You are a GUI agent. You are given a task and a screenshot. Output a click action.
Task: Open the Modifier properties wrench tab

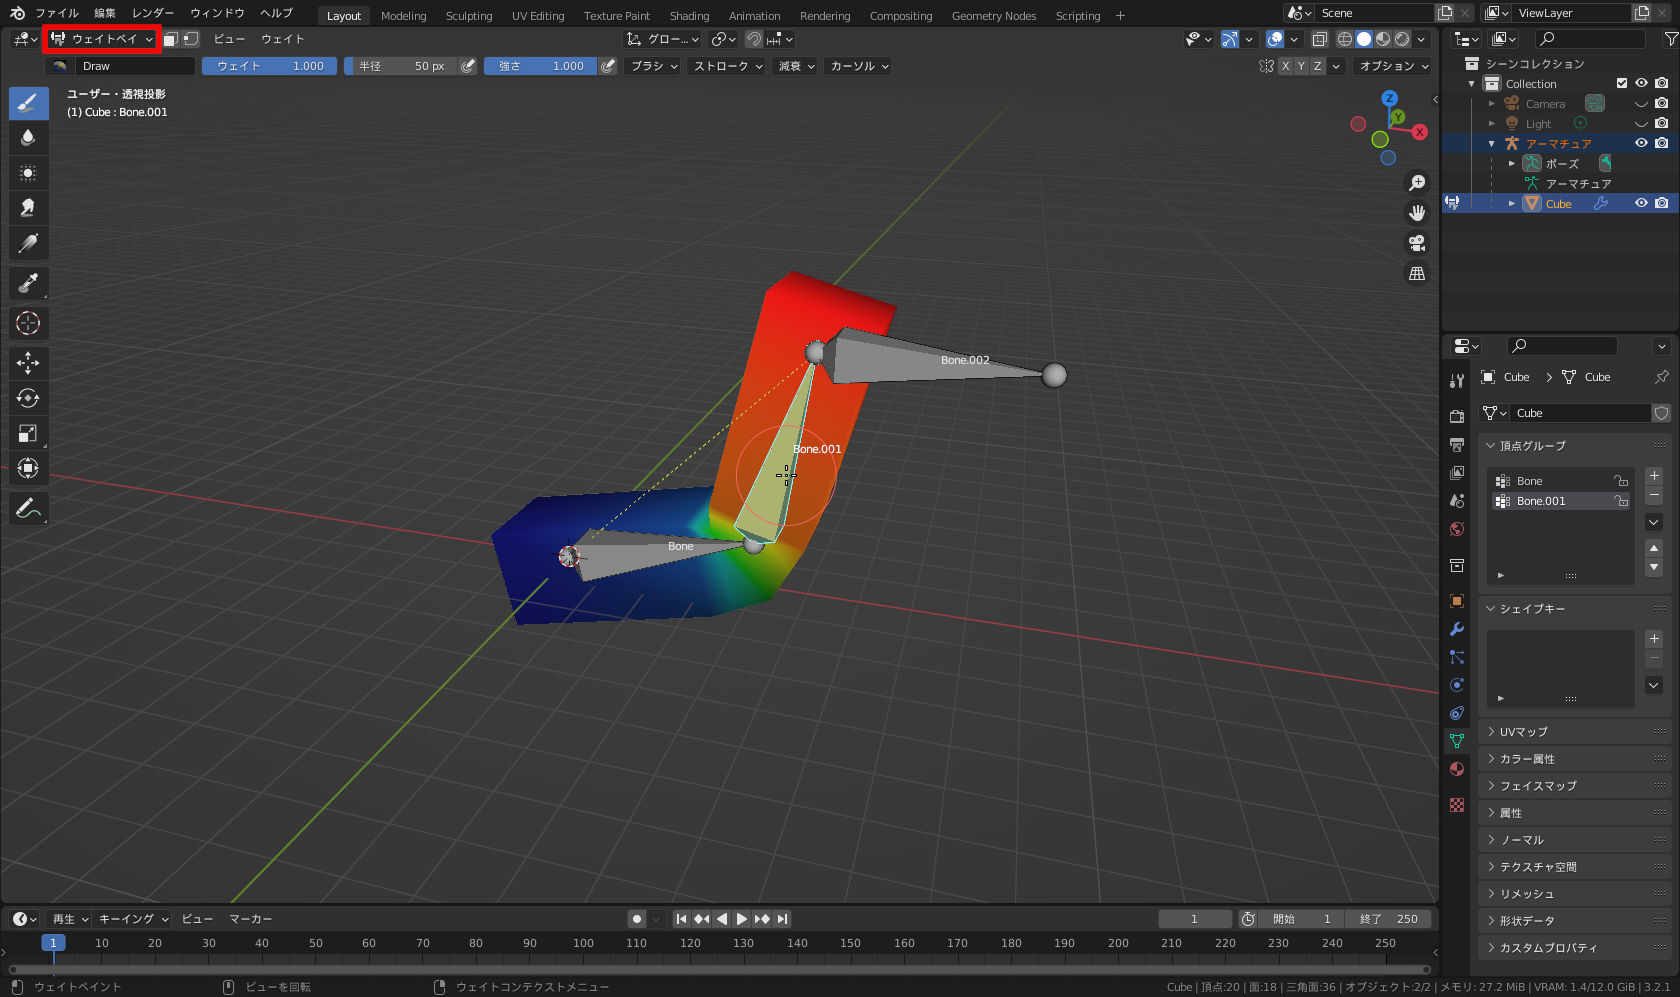(x=1457, y=629)
